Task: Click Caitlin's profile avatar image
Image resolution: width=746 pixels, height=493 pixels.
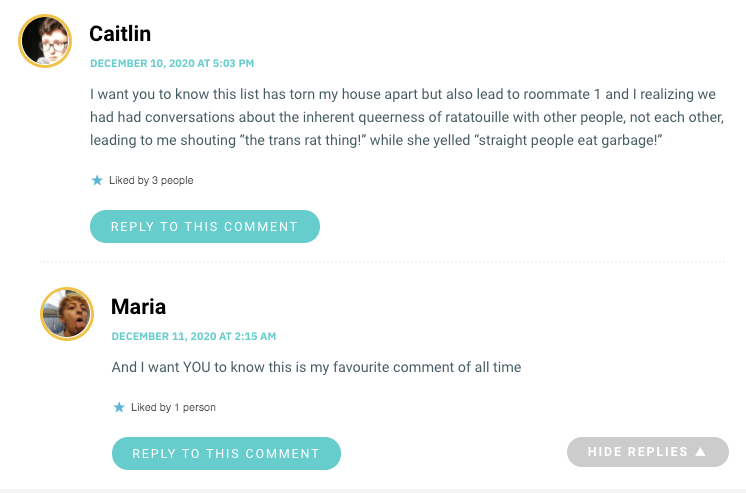Action: (45, 41)
